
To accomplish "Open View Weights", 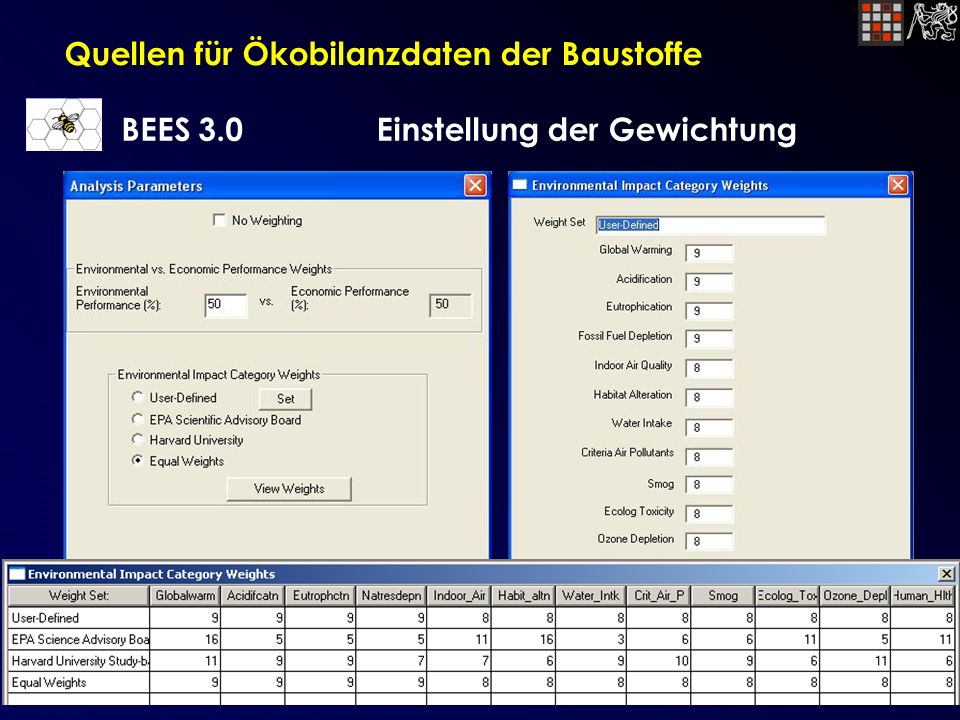I will (x=289, y=489).
